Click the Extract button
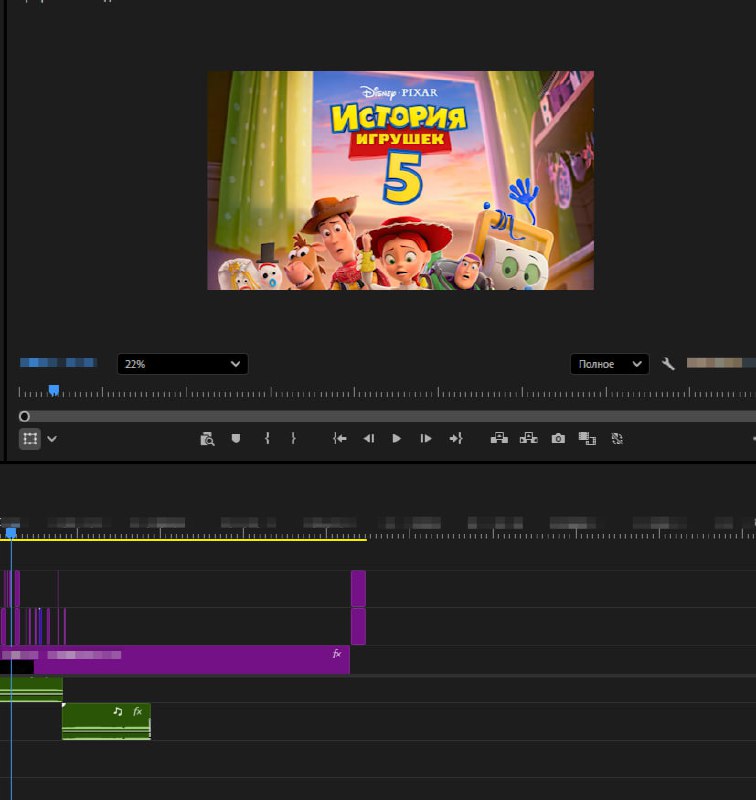 (x=528, y=438)
